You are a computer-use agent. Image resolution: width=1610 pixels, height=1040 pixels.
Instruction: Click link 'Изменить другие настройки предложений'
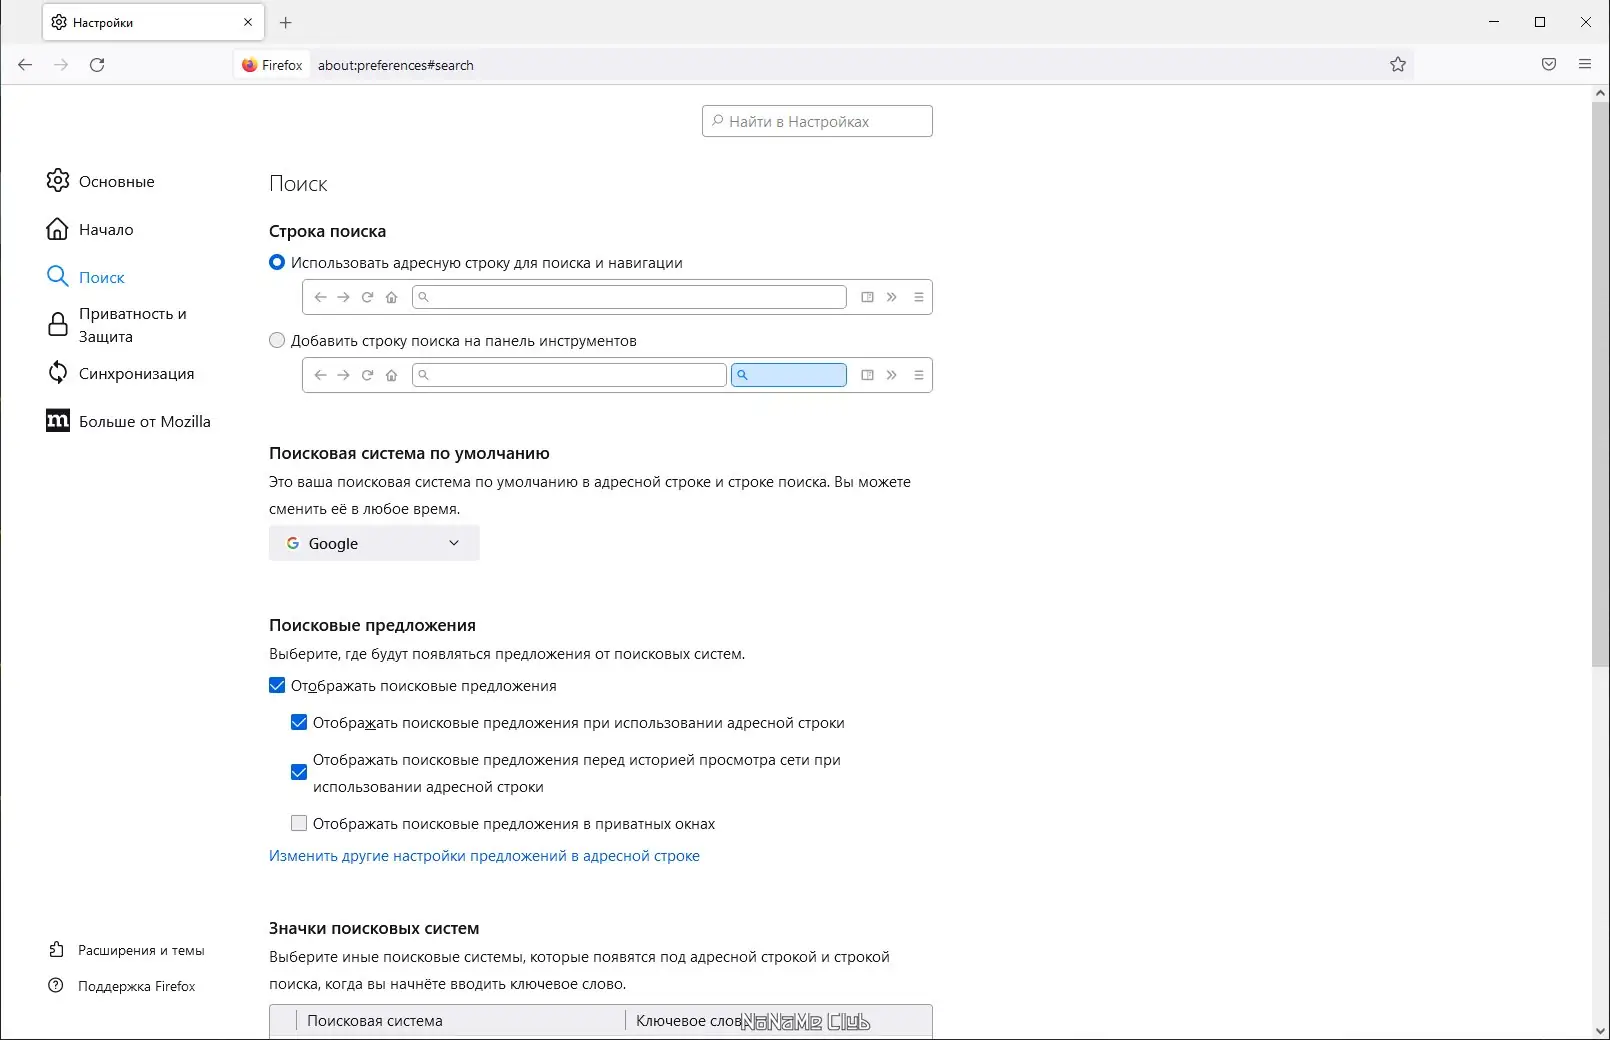pos(484,856)
